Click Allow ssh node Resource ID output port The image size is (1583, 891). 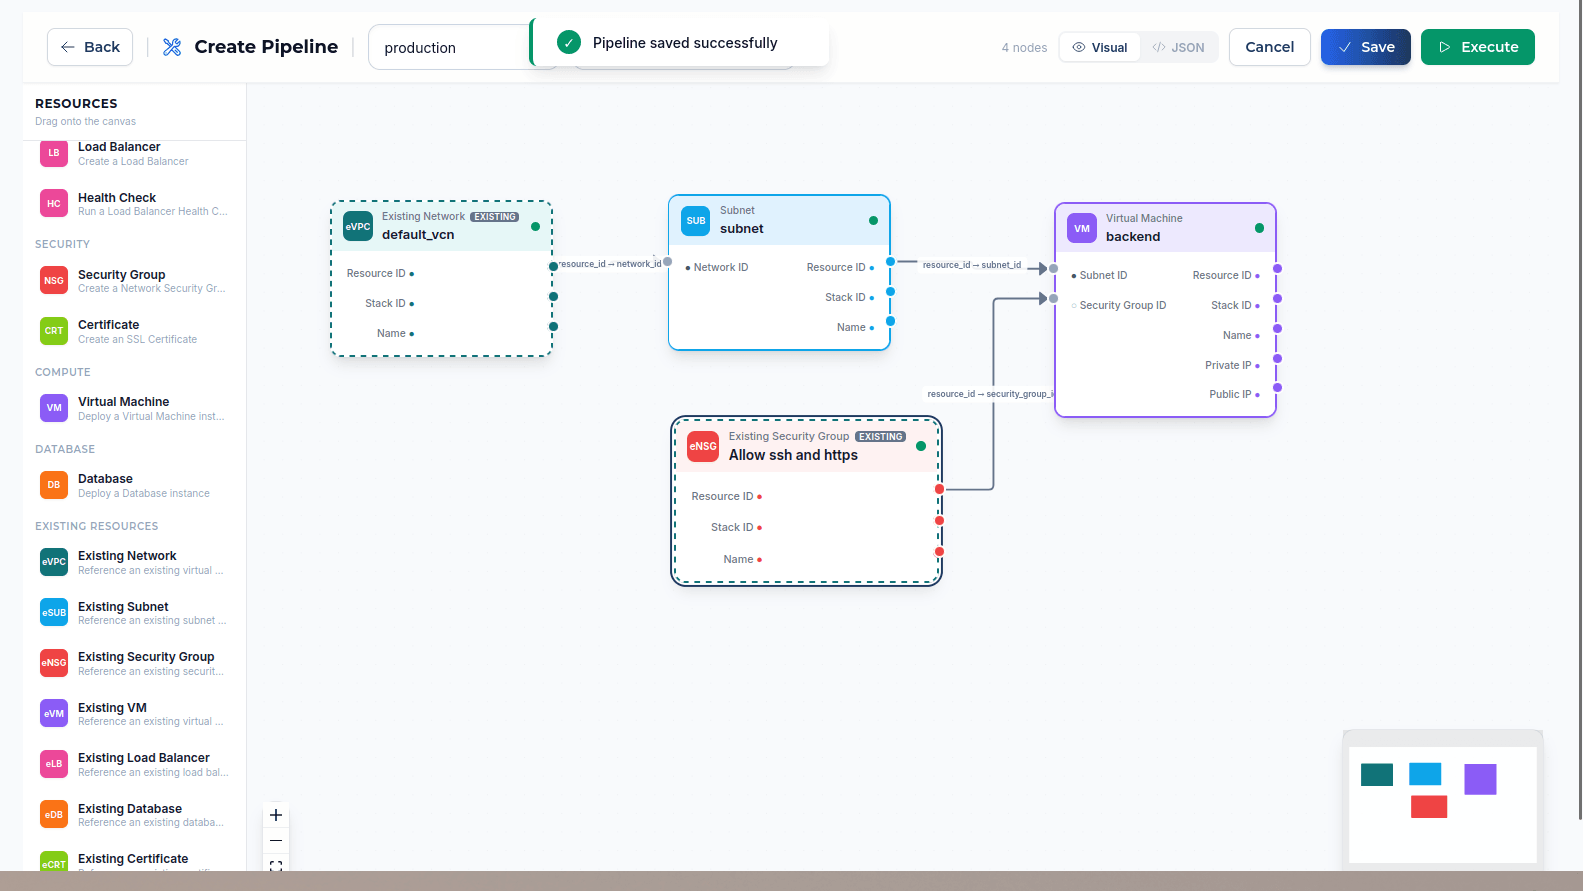tap(939, 489)
